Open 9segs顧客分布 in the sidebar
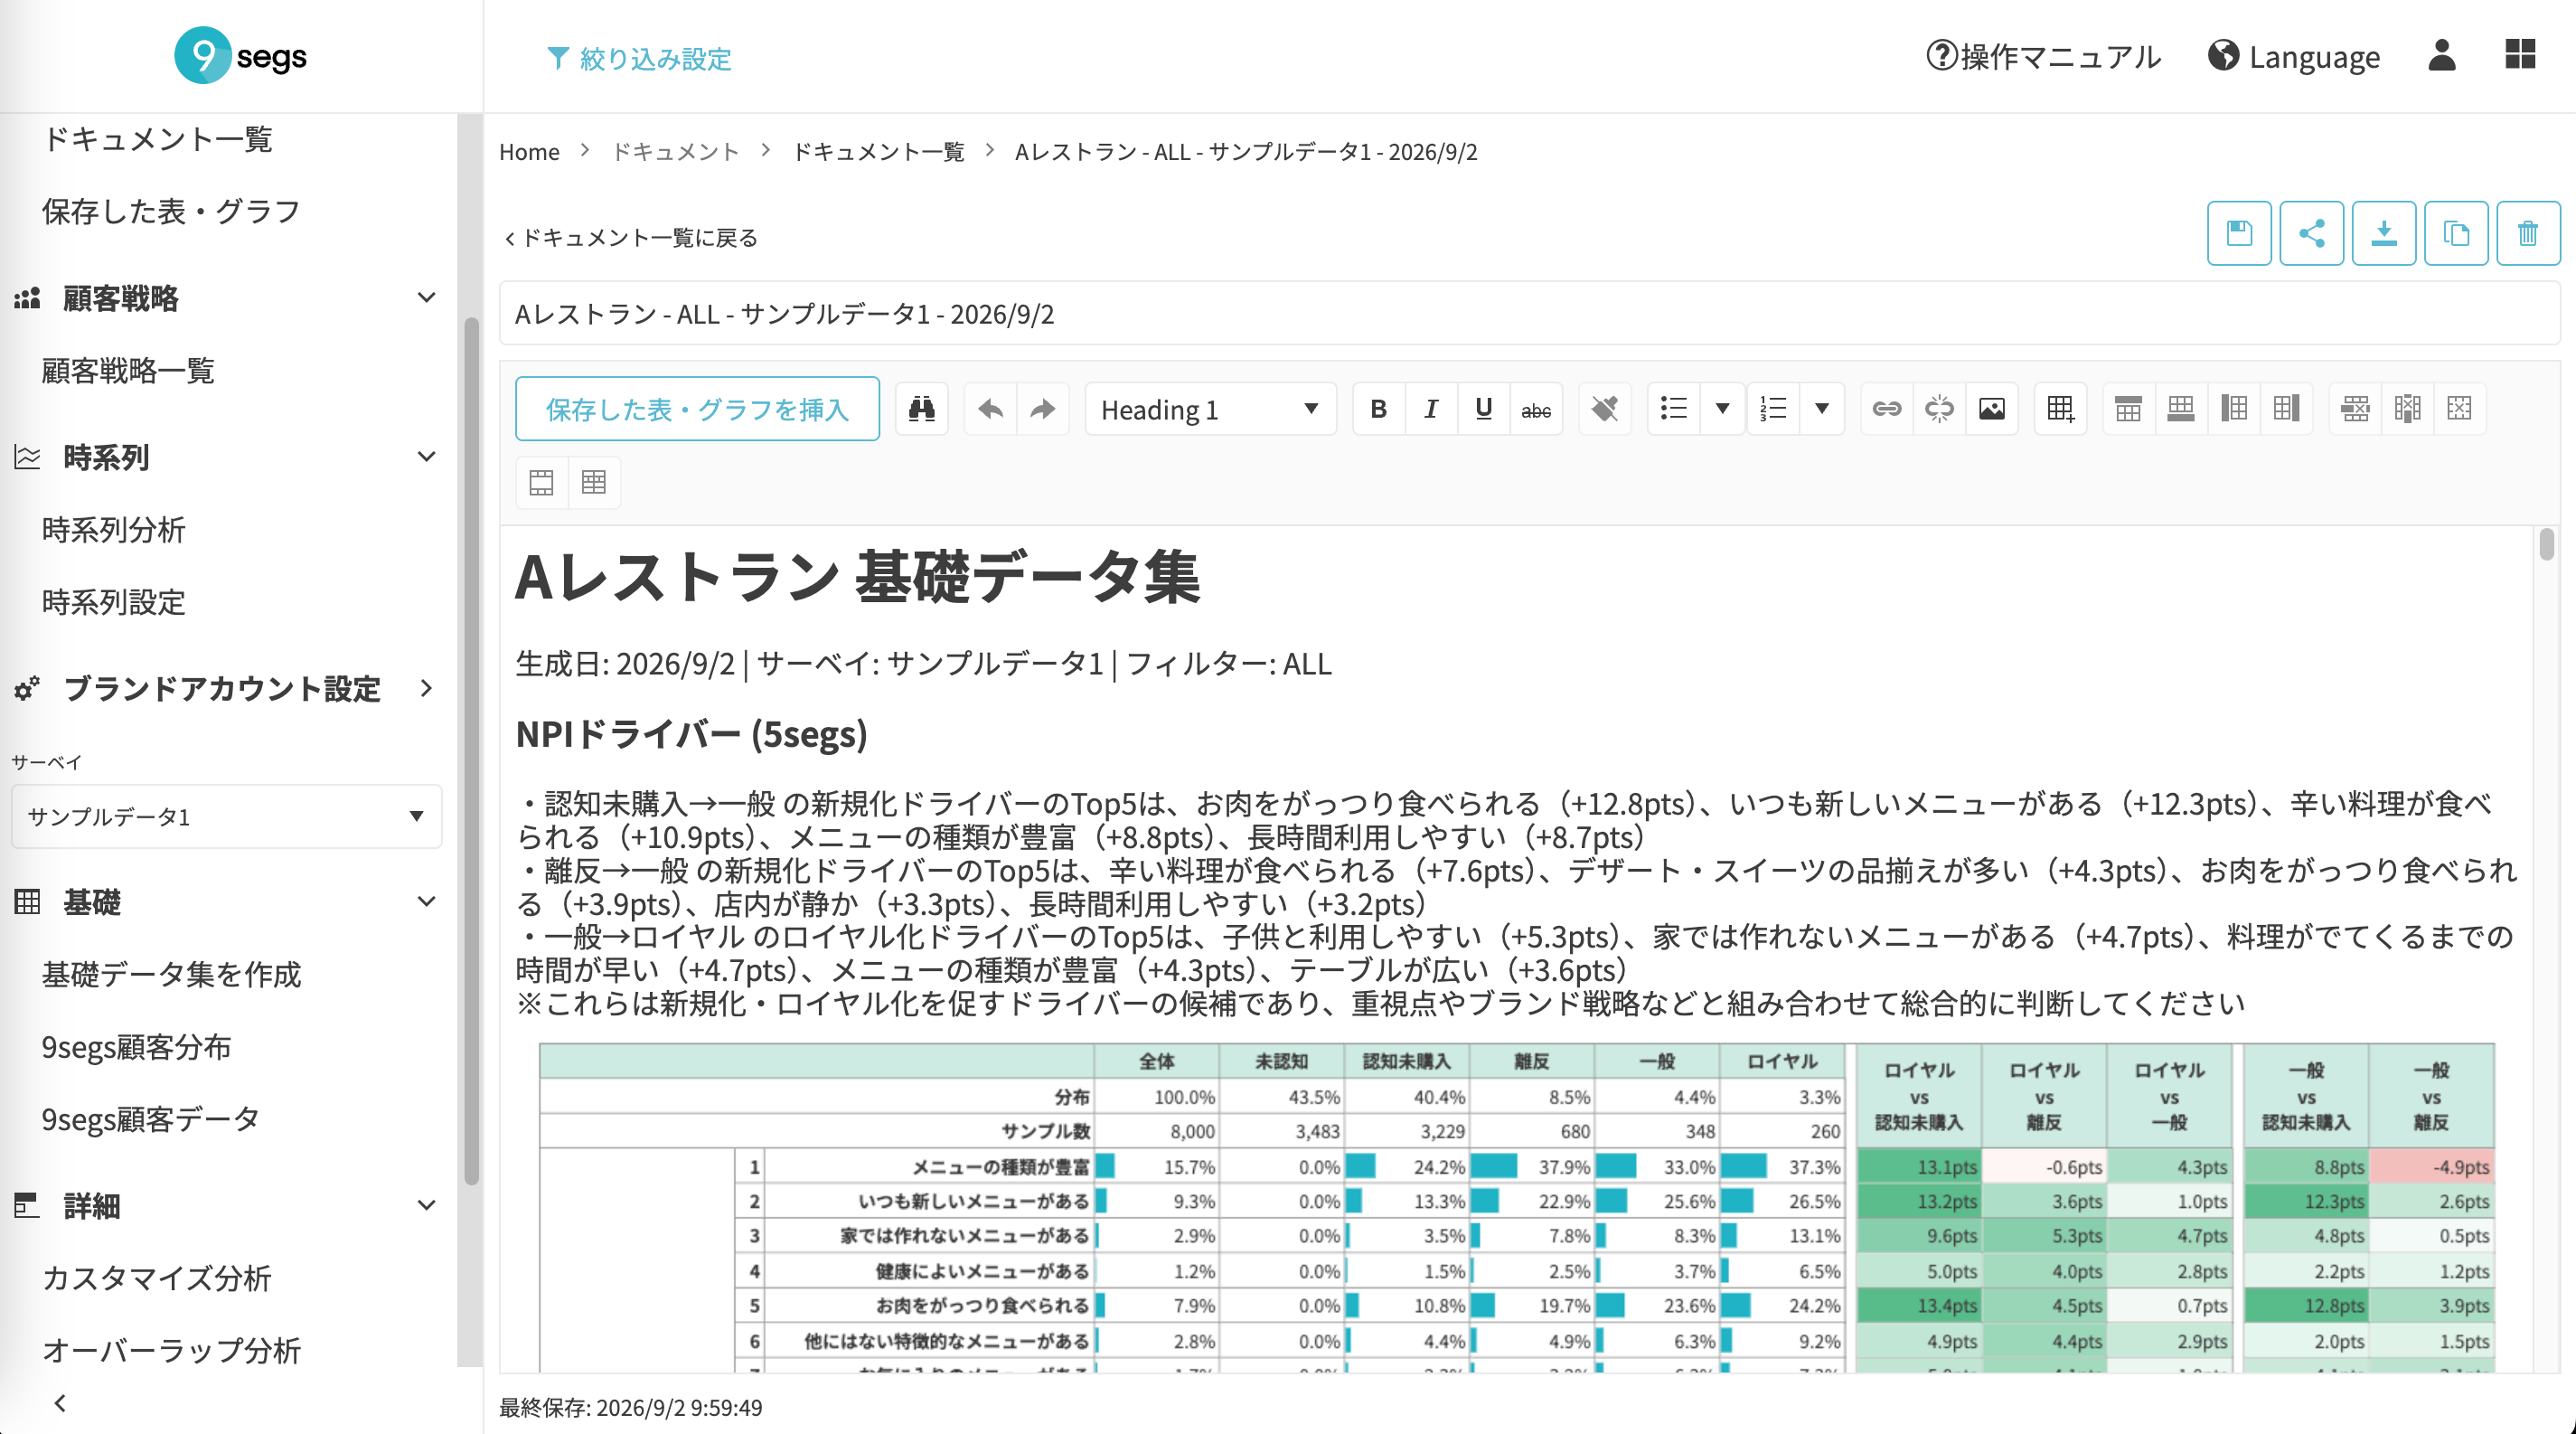This screenshot has height=1434, width=2576. (x=136, y=1047)
